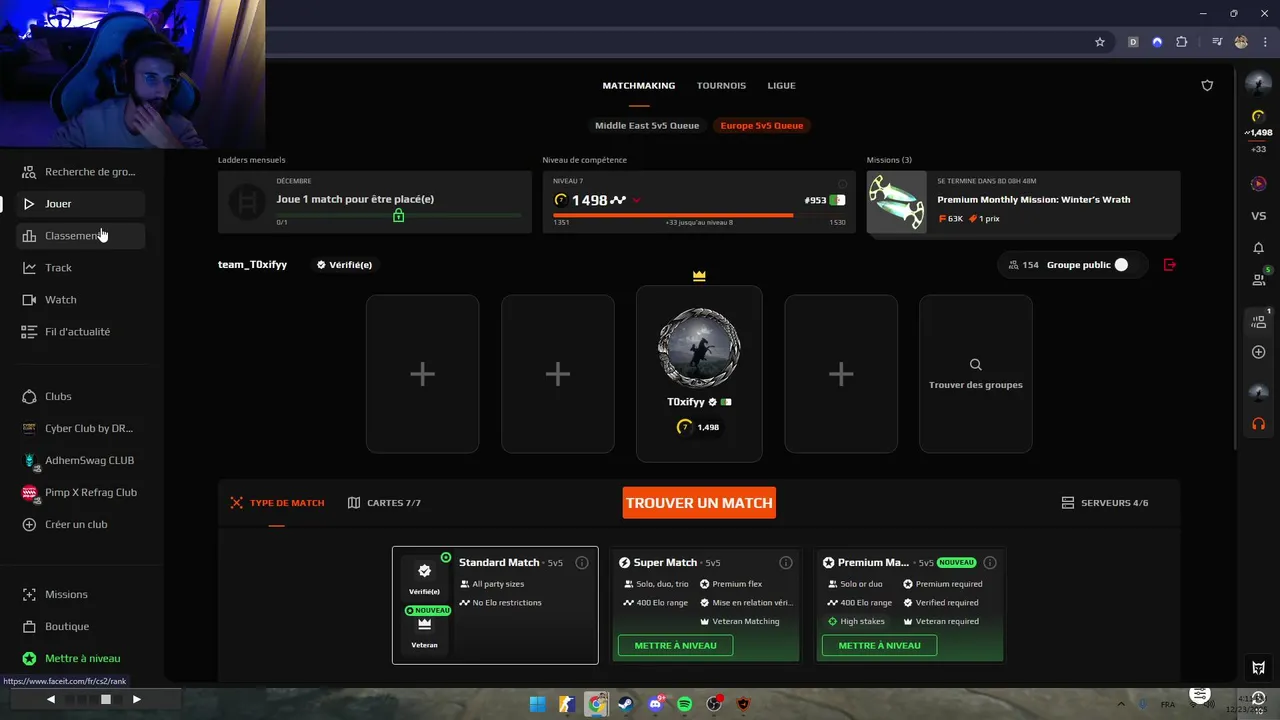Open Pimp X Refrag Club
This screenshot has width=1280, height=720.
pos(81,493)
